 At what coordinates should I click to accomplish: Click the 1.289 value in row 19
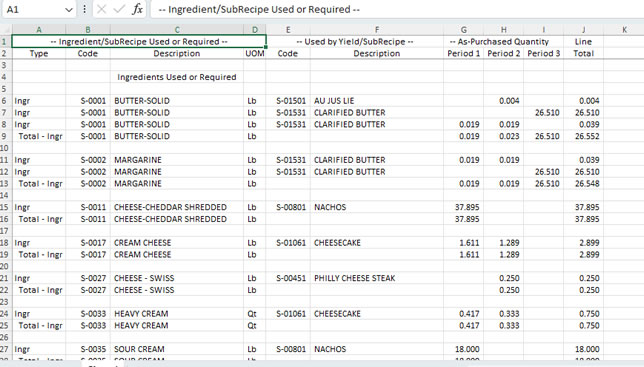click(x=504, y=255)
